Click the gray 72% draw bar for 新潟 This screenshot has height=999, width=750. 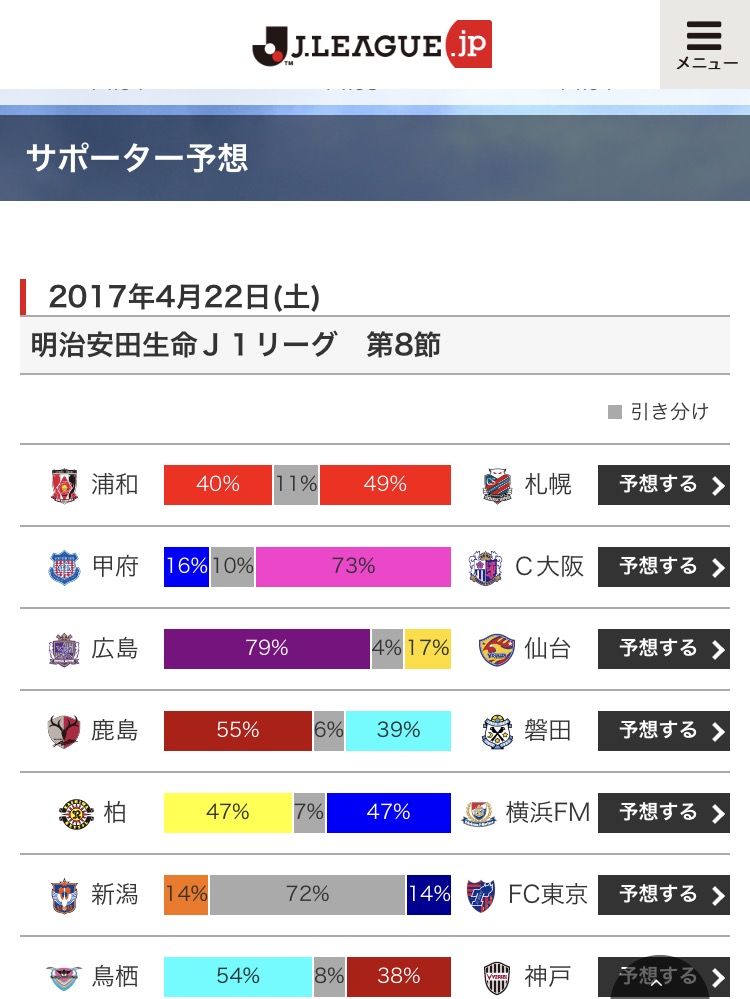tap(307, 895)
